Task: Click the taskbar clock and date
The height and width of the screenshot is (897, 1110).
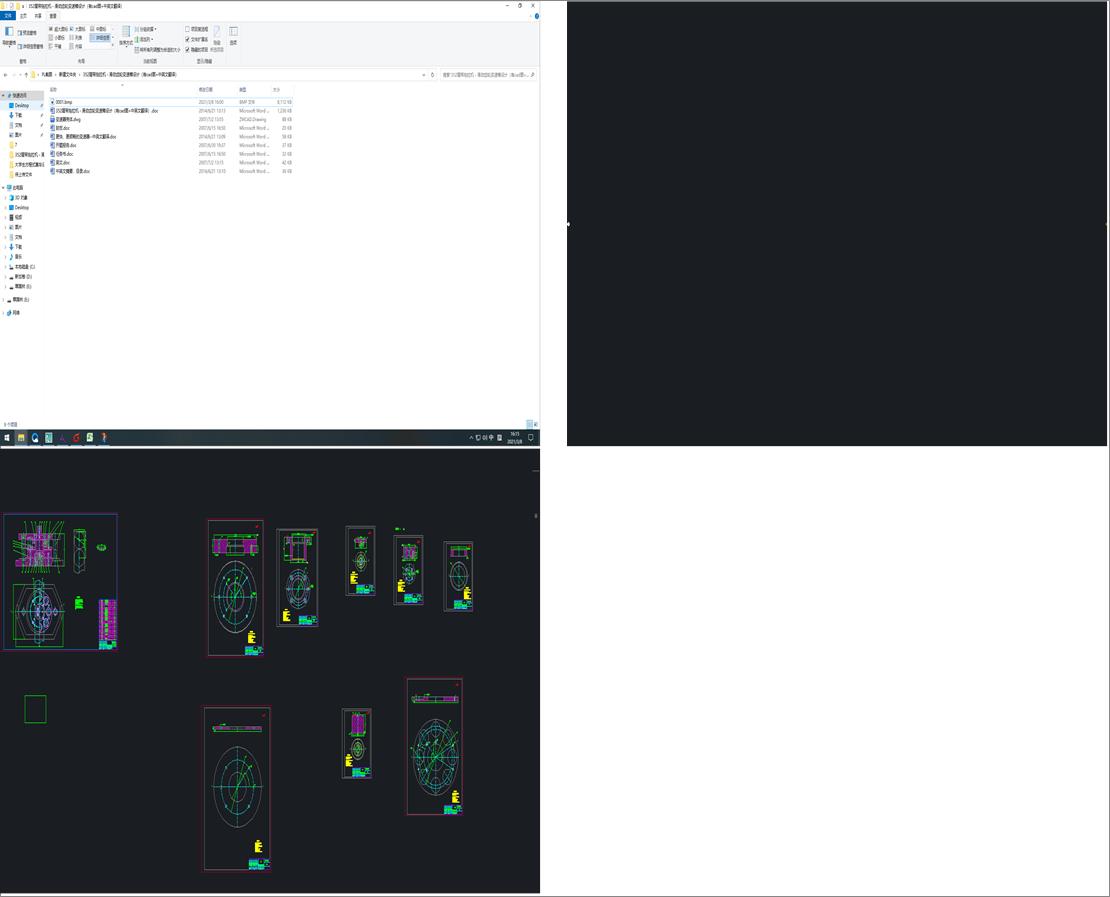Action: [515, 438]
